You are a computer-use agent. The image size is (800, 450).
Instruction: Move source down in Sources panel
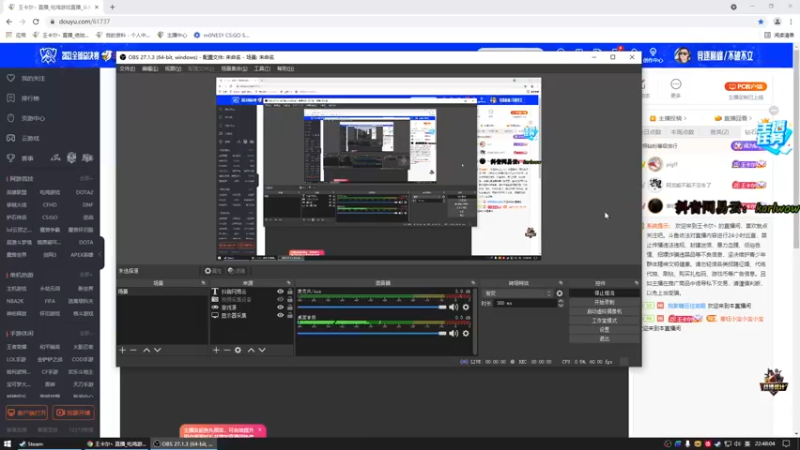(x=262, y=350)
